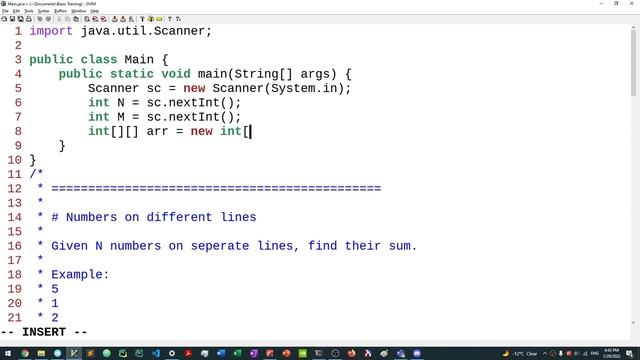Show hidden system tray icons chevron
640x360 pixels.
(x=545, y=353)
